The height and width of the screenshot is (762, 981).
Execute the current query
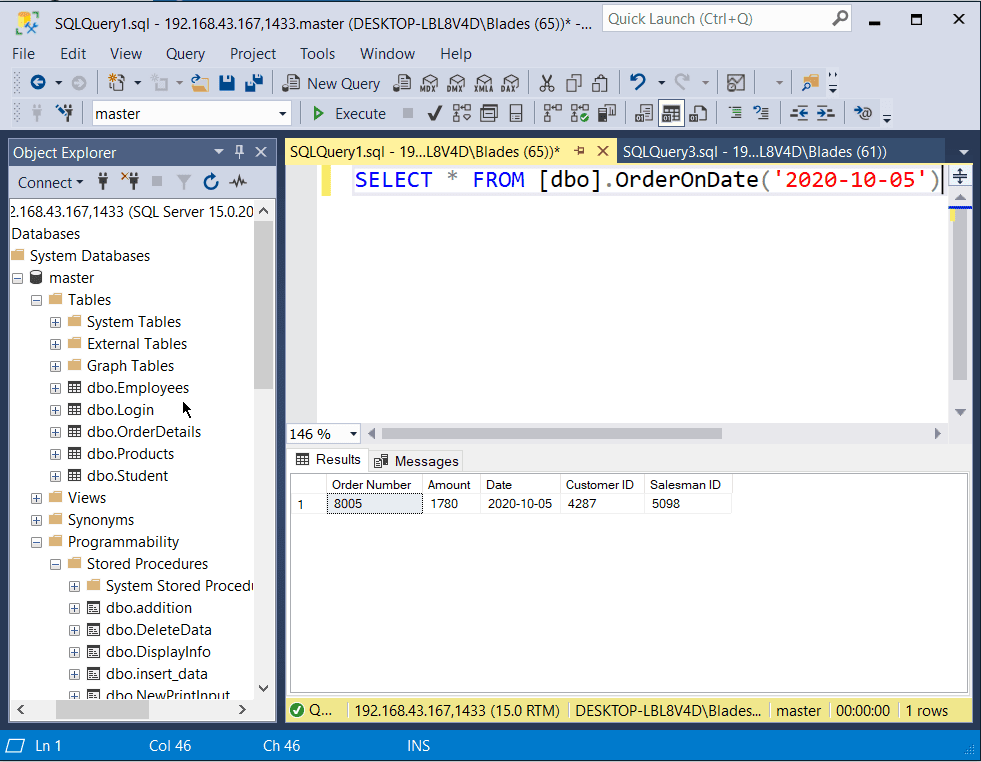coord(348,113)
